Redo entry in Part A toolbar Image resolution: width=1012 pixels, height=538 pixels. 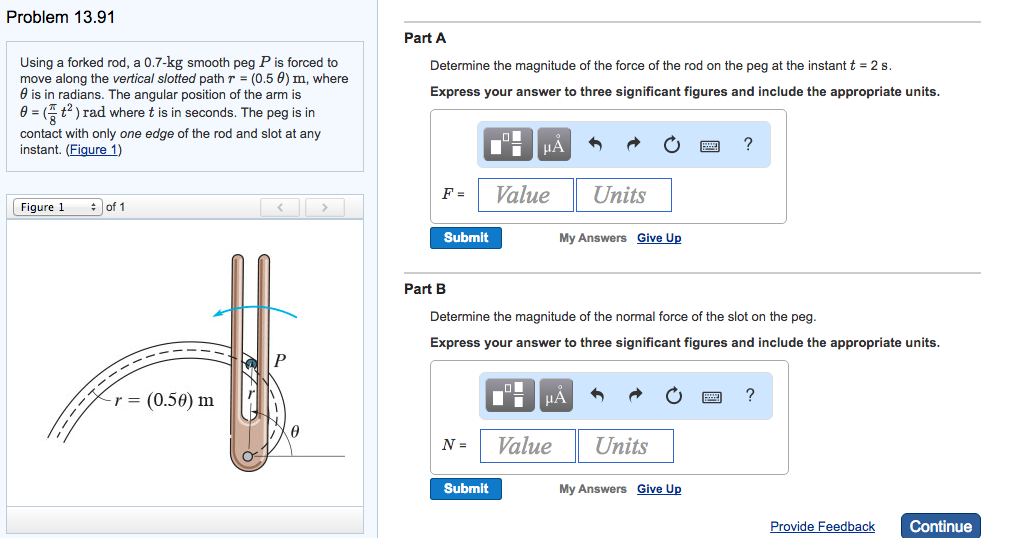click(x=633, y=145)
